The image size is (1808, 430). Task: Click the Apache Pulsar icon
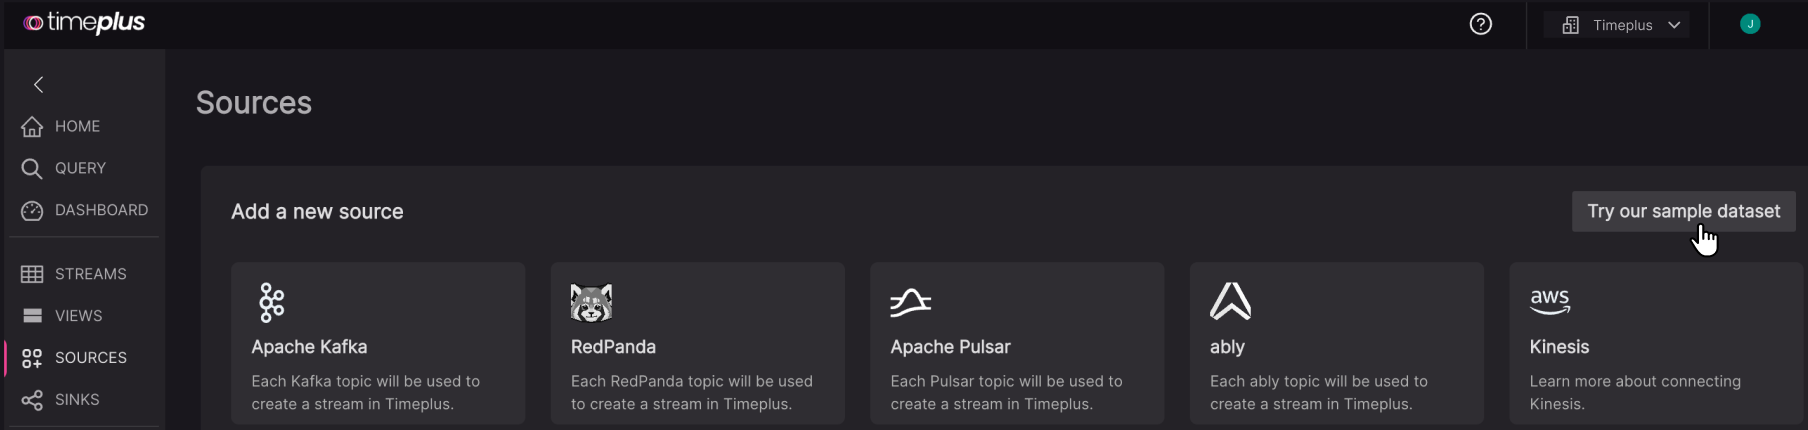(910, 302)
